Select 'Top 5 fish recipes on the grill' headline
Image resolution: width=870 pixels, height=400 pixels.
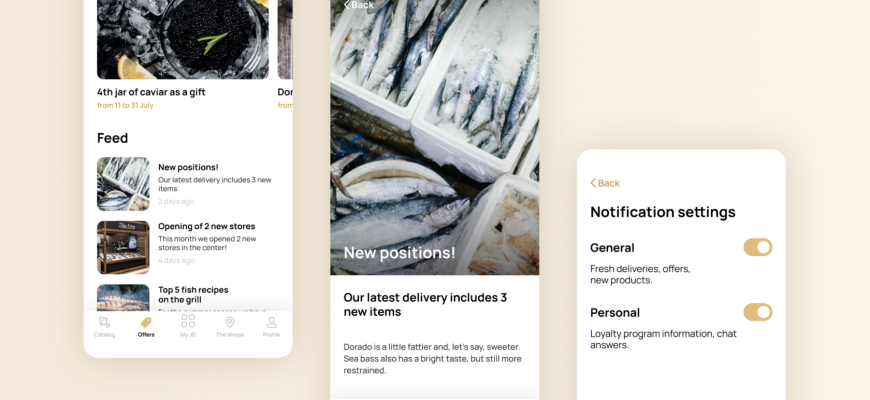(193, 295)
